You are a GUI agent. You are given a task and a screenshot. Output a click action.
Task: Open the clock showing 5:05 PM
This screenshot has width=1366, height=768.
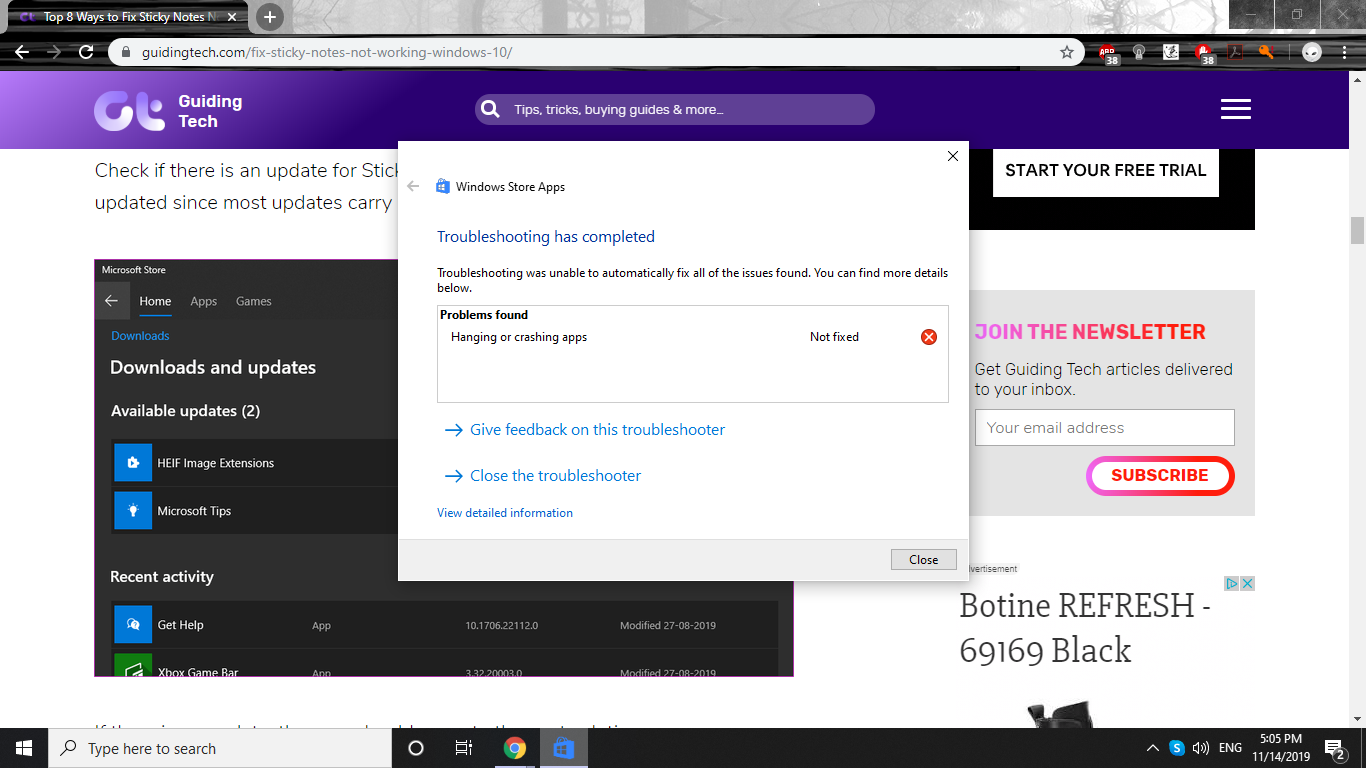click(1280, 748)
